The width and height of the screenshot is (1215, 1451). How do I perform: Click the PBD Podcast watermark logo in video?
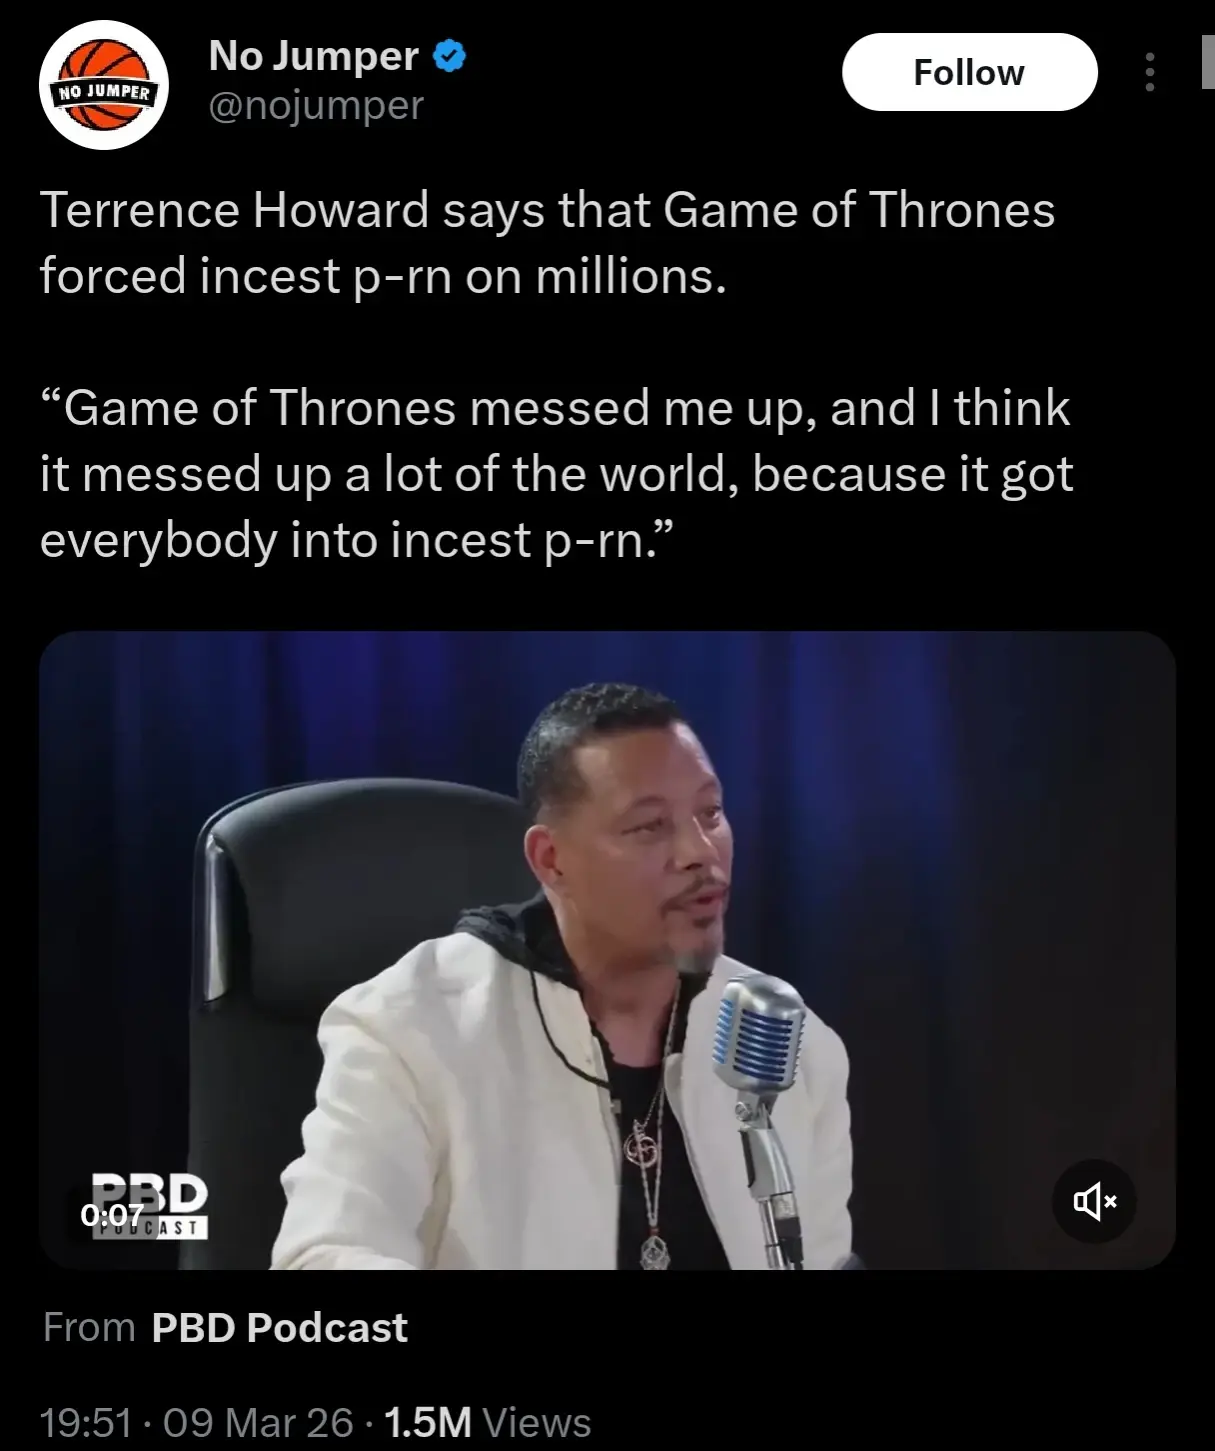(150, 1206)
